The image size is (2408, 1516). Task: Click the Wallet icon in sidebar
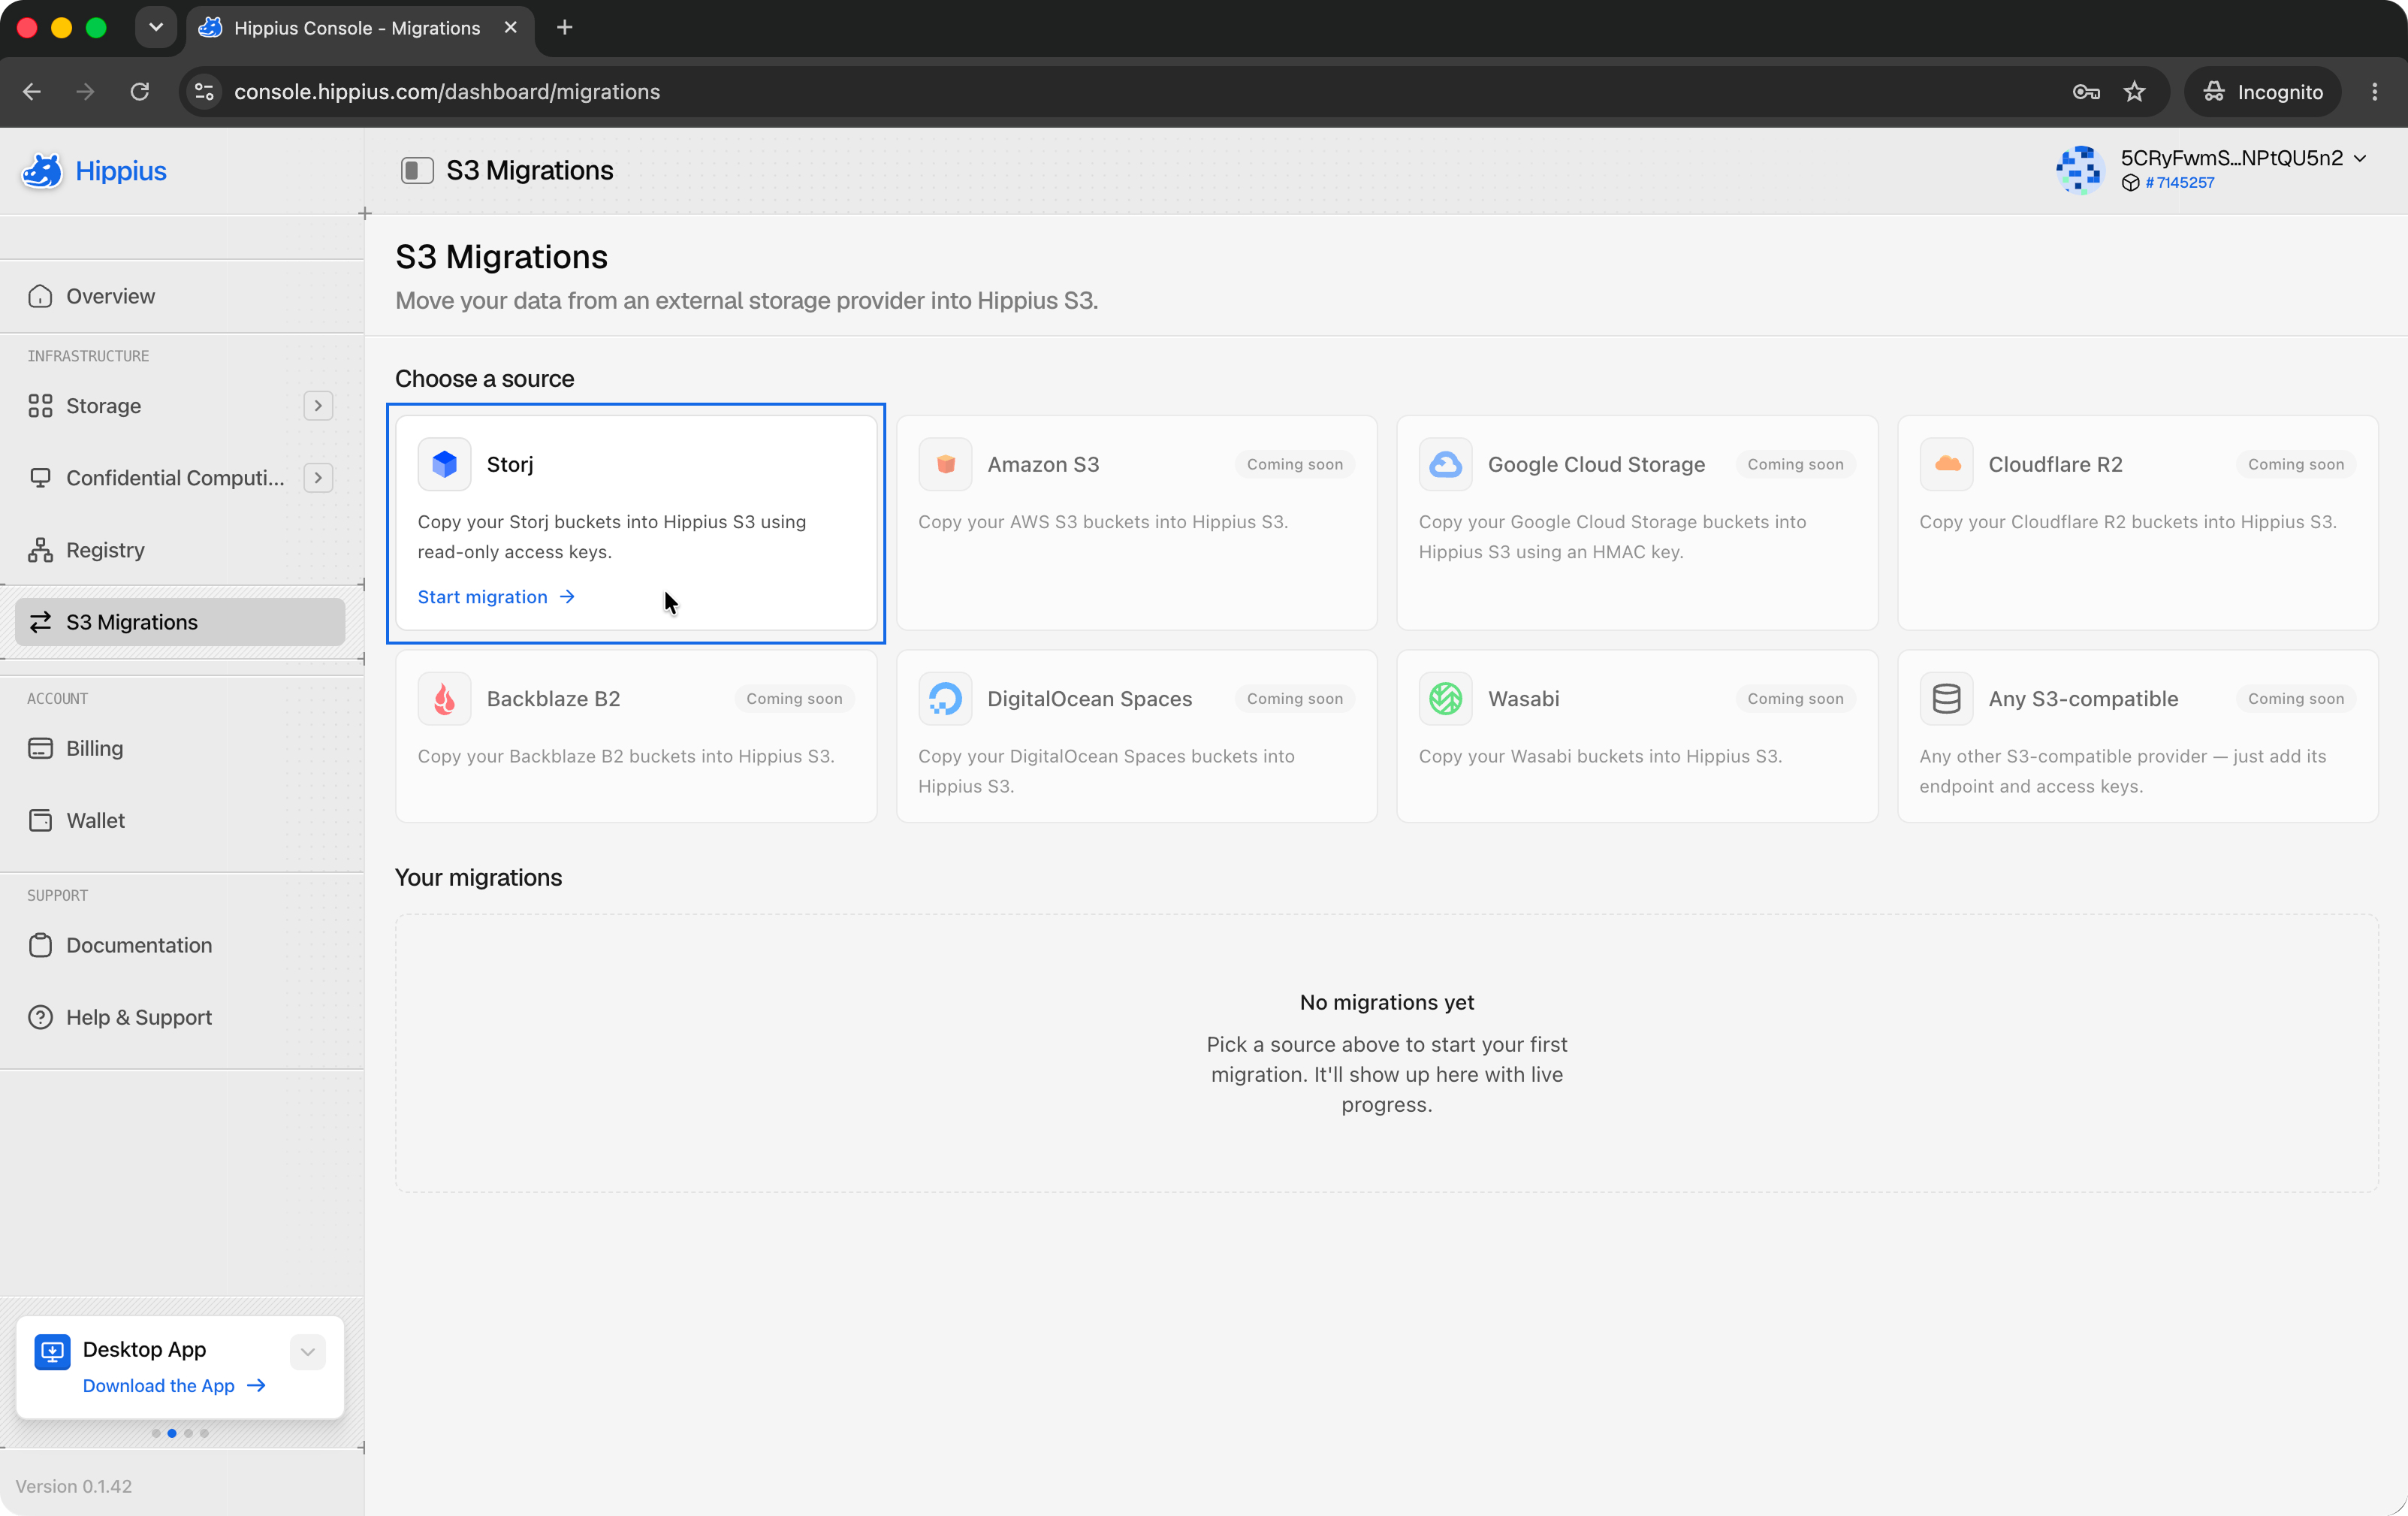coord(40,820)
